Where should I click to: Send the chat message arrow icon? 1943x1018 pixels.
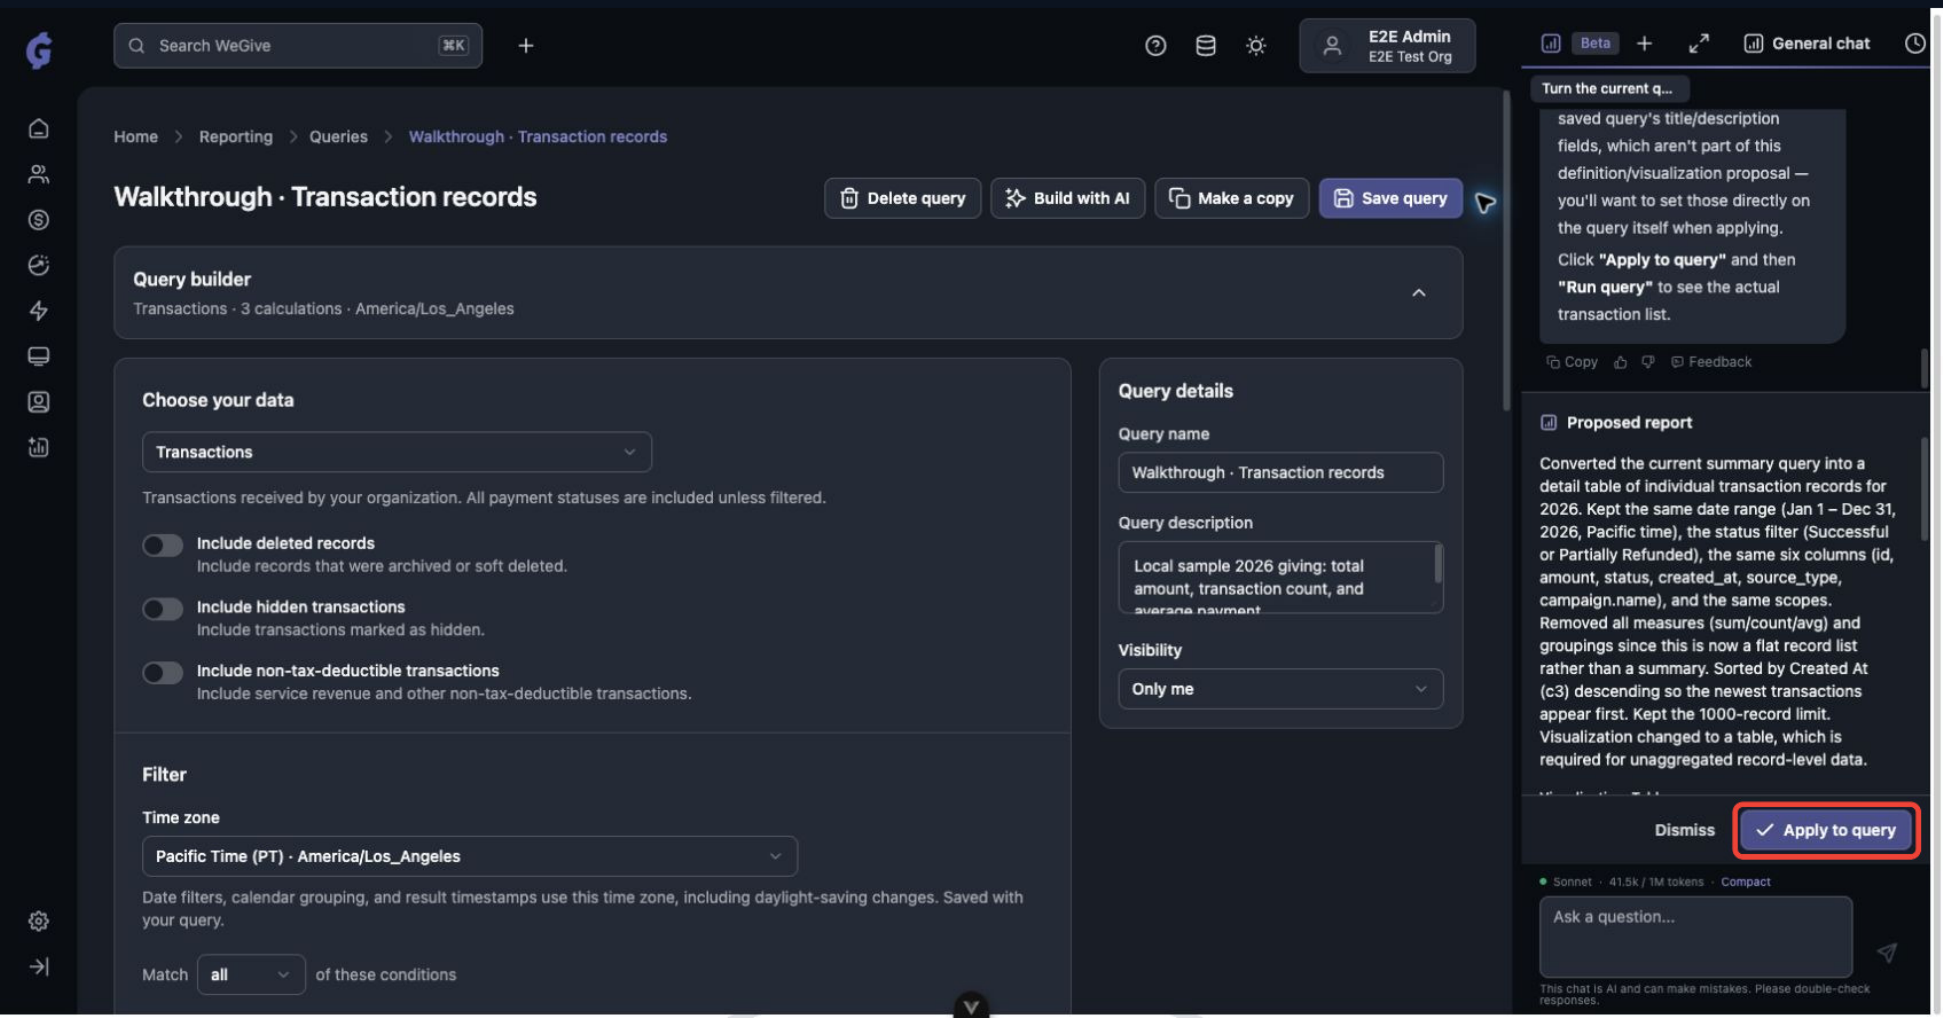point(1886,953)
